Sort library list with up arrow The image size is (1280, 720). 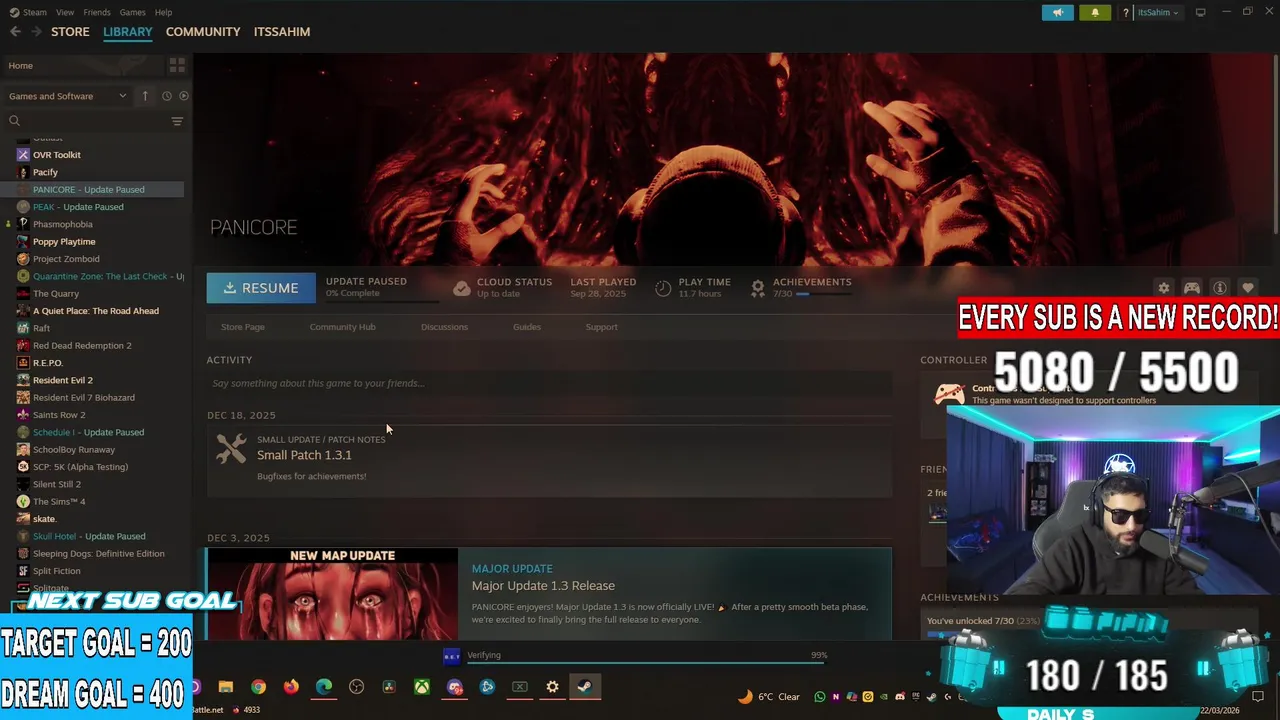(145, 96)
